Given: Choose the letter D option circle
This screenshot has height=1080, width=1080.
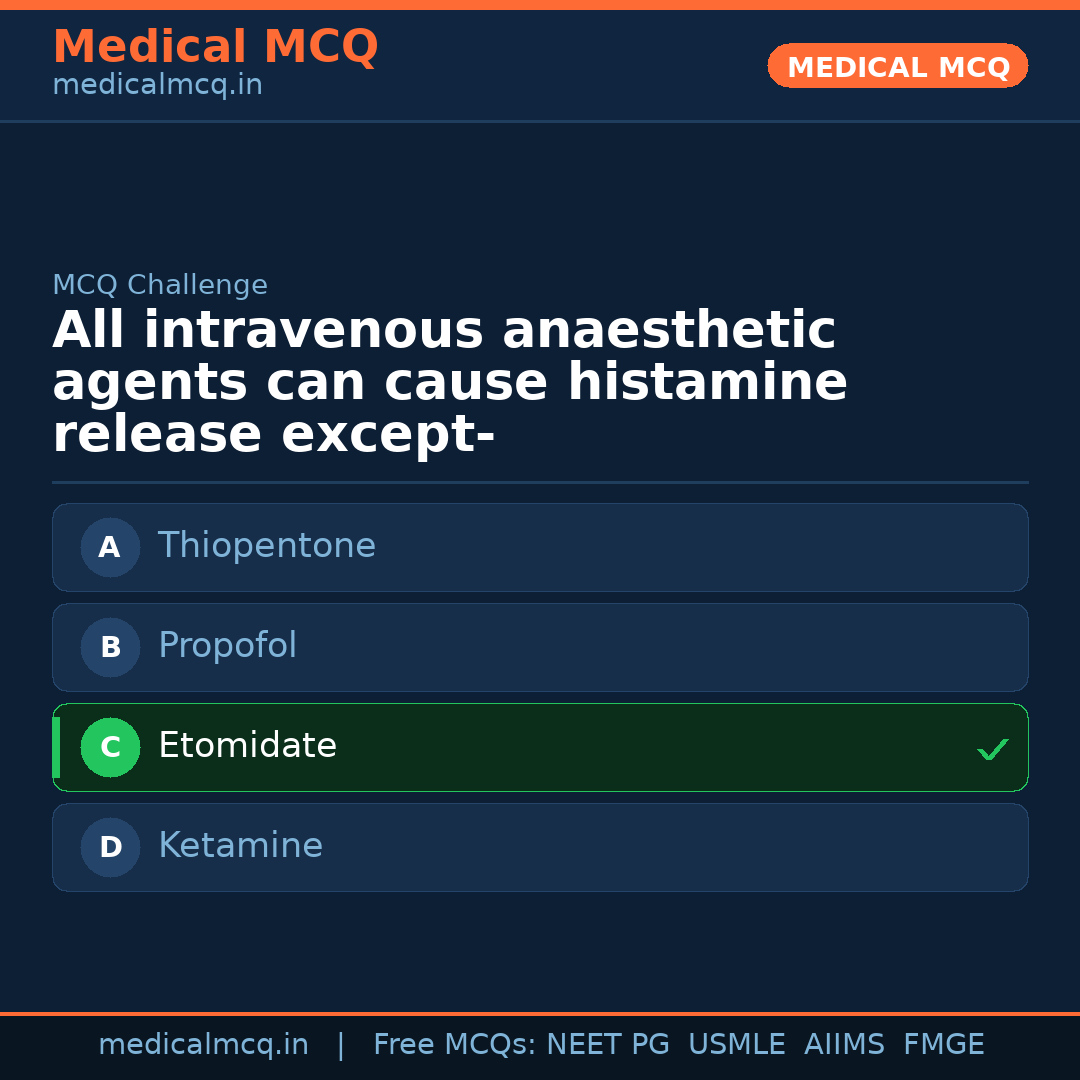Looking at the screenshot, I should pos(110,847).
